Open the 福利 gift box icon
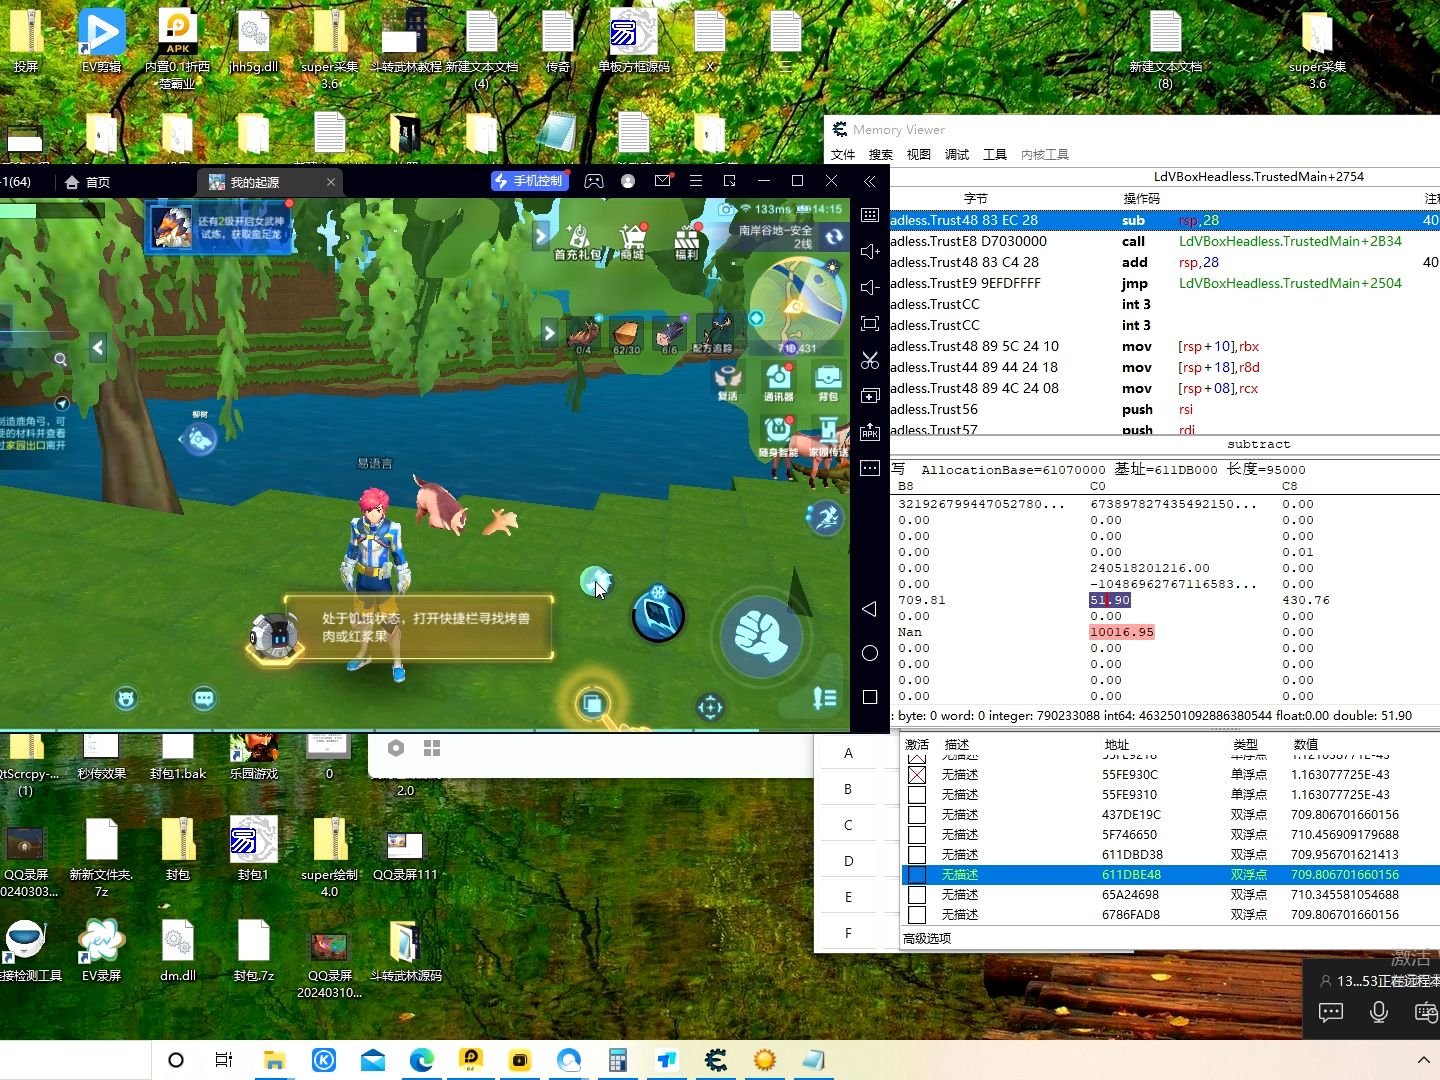1440x1080 pixels. (686, 242)
